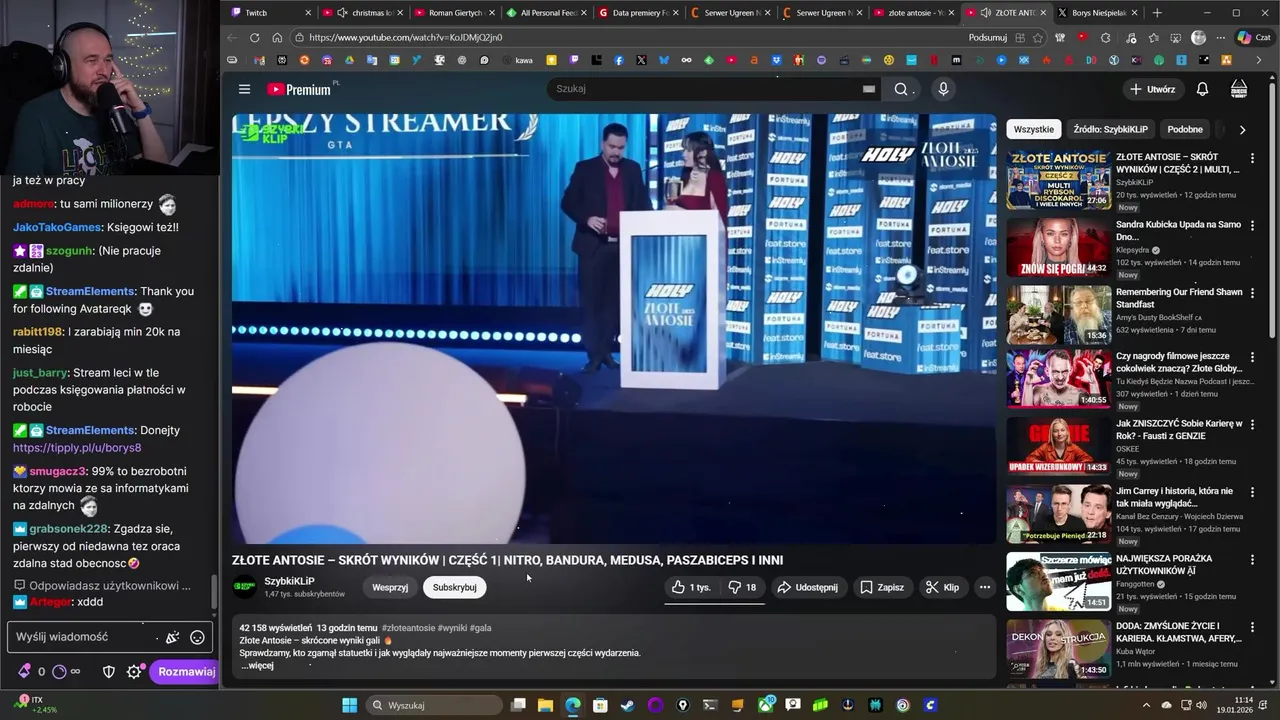The height and width of the screenshot is (720, 1280).
Task: Toggle the Subskrybuj subscribe button
Action: point(455,587)
